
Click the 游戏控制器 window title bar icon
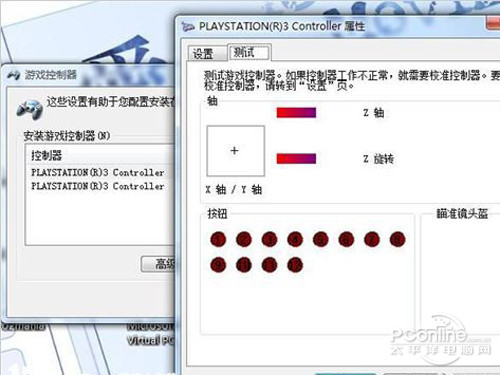(x=14, y=75)
